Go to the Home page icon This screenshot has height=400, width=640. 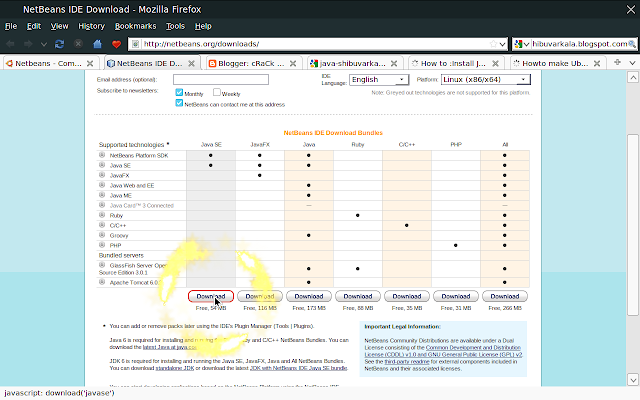(97, 44)
